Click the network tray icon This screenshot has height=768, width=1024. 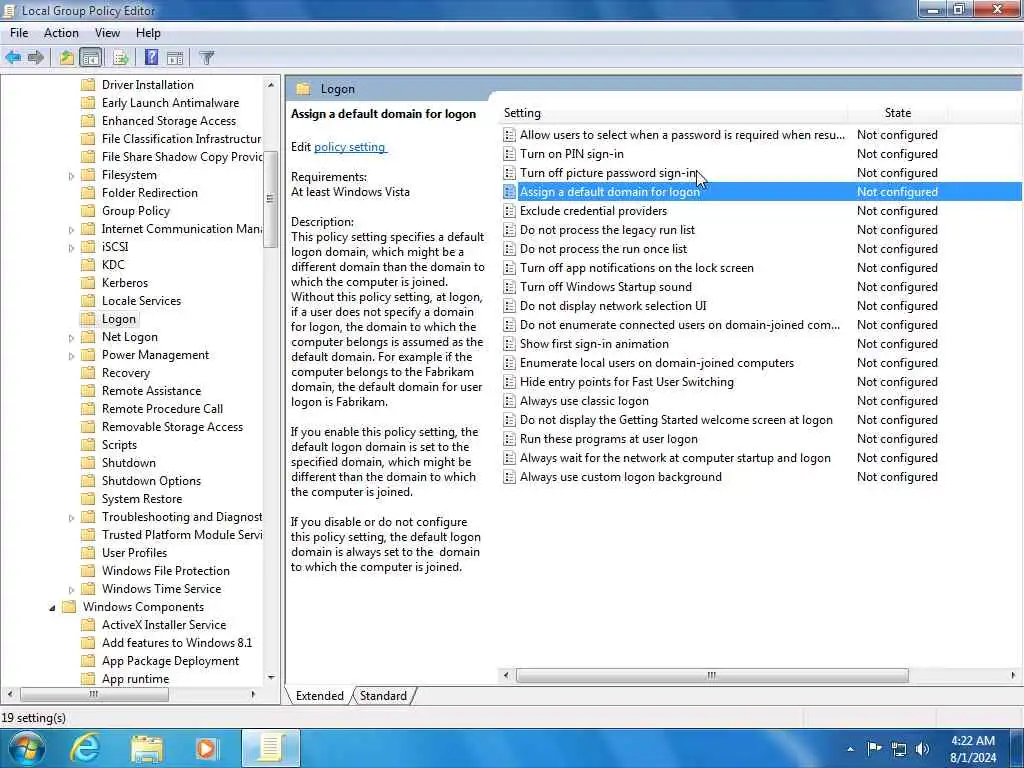899,749
